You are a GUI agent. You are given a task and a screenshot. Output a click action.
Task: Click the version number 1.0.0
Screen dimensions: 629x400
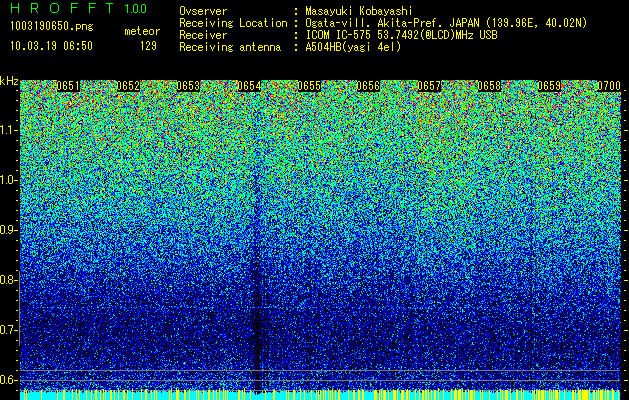pyautogui.click(x=136, y=9)
